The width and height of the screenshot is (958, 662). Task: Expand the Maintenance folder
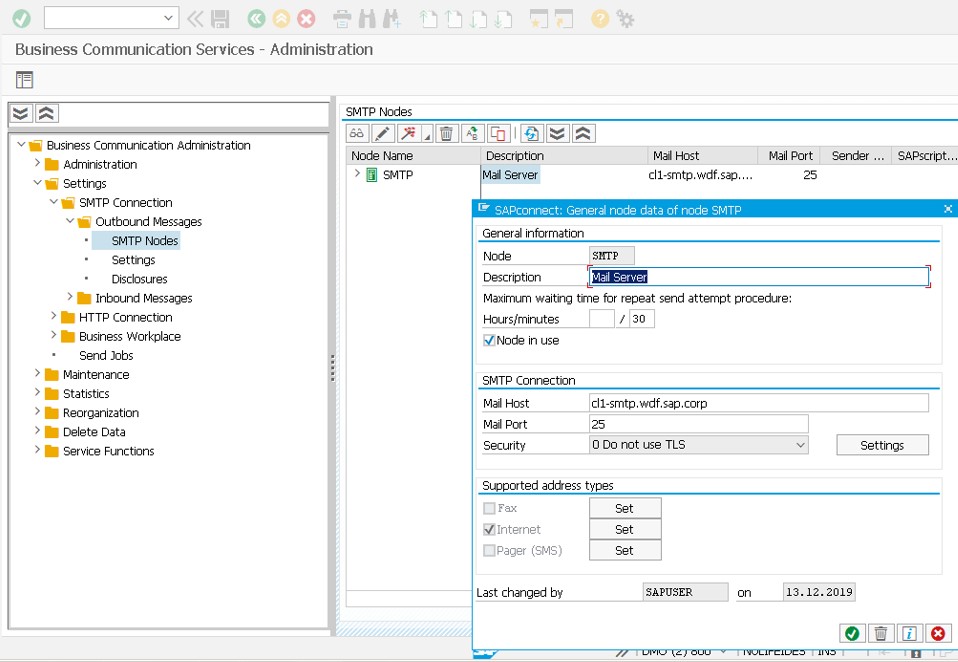pos(37,373)
